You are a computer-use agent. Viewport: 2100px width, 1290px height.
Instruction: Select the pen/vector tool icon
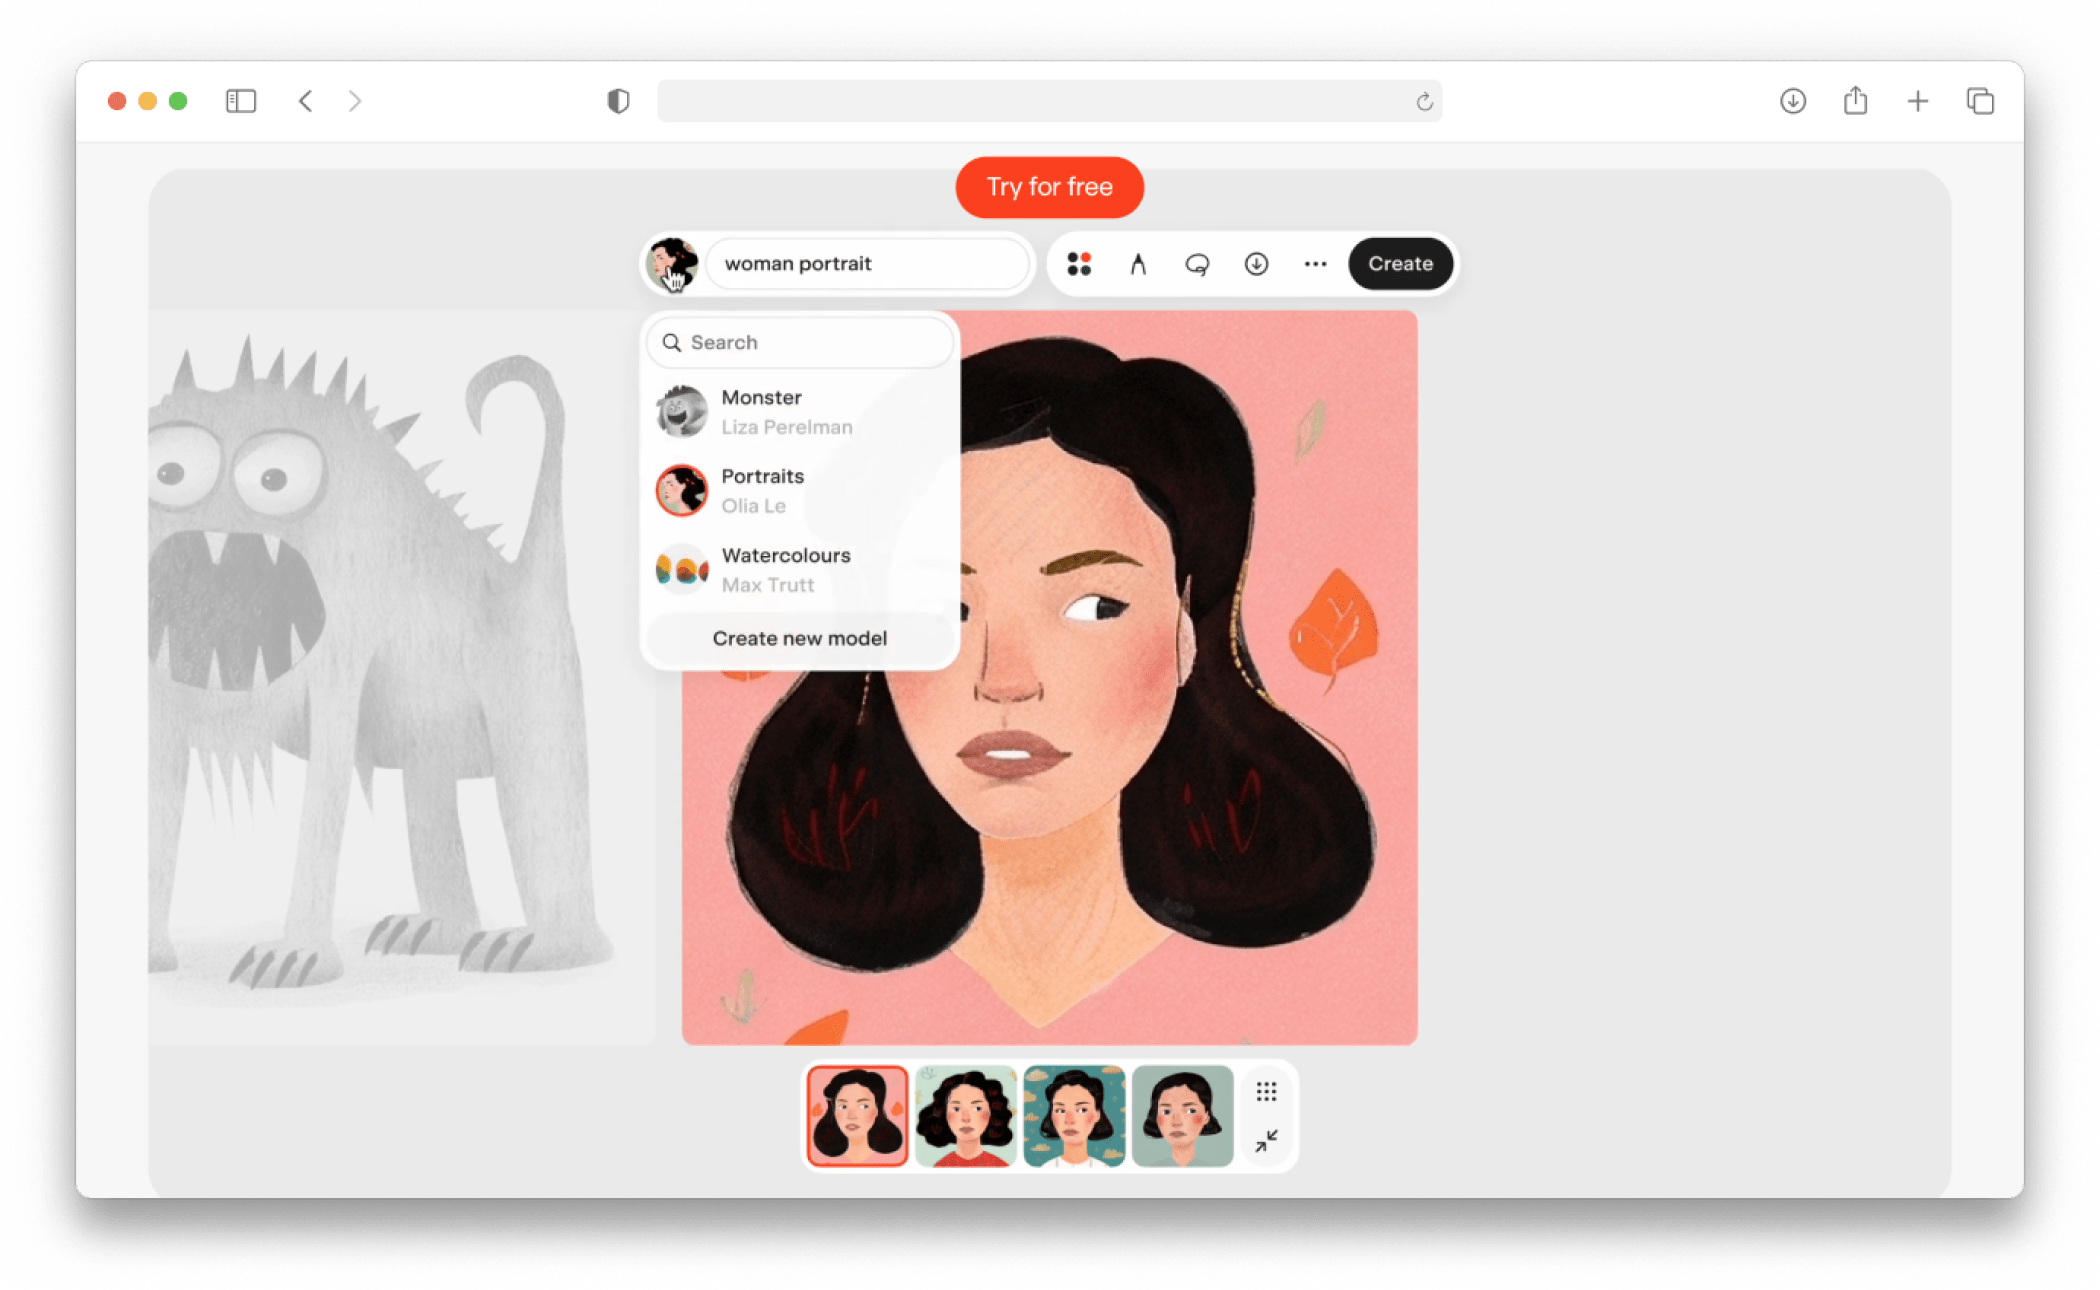1138,264
